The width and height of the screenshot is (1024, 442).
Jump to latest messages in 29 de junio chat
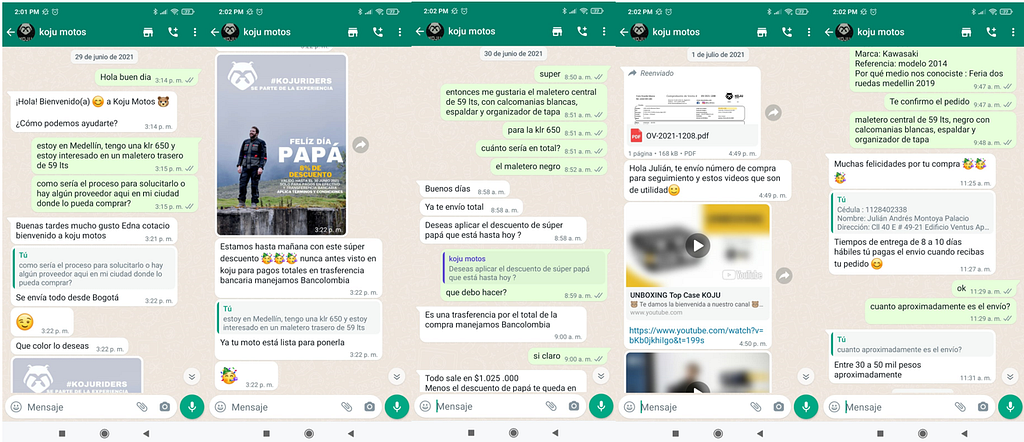coord(191,376)
